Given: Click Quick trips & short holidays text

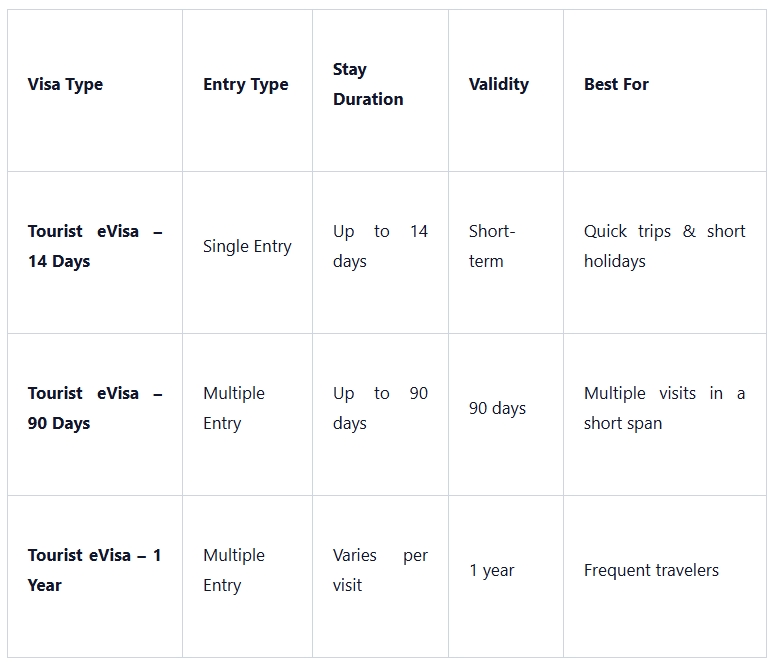Looking at the screenshot, I should coord(664,246).
